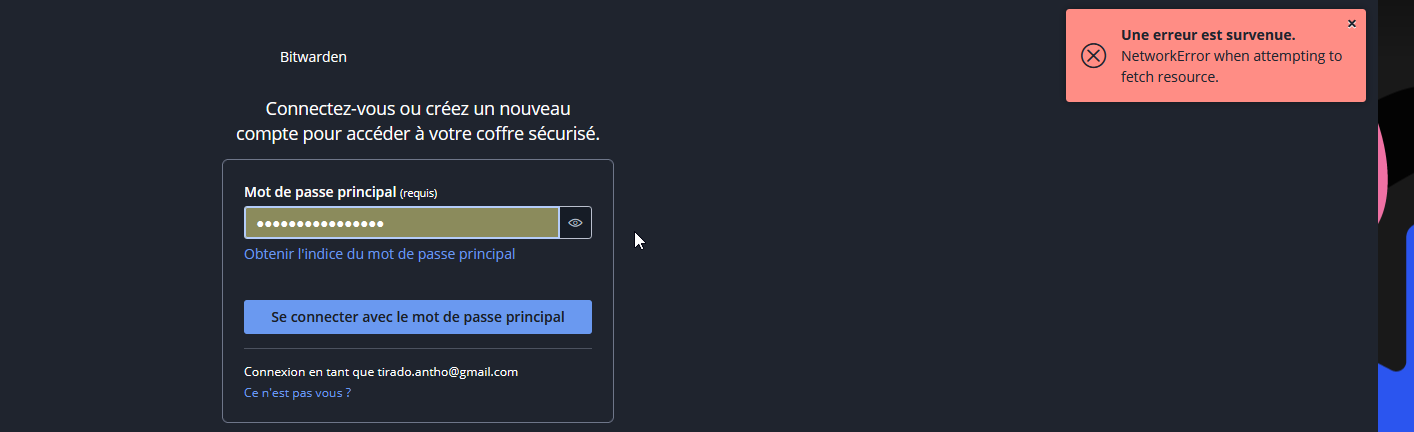Toggle master password visibility eye icon

coord(575,223)
